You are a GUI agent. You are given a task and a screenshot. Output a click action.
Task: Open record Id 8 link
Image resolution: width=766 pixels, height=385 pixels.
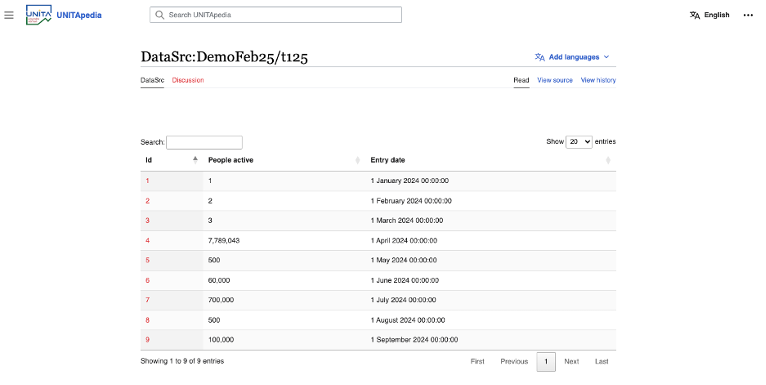tap(148, 320)
